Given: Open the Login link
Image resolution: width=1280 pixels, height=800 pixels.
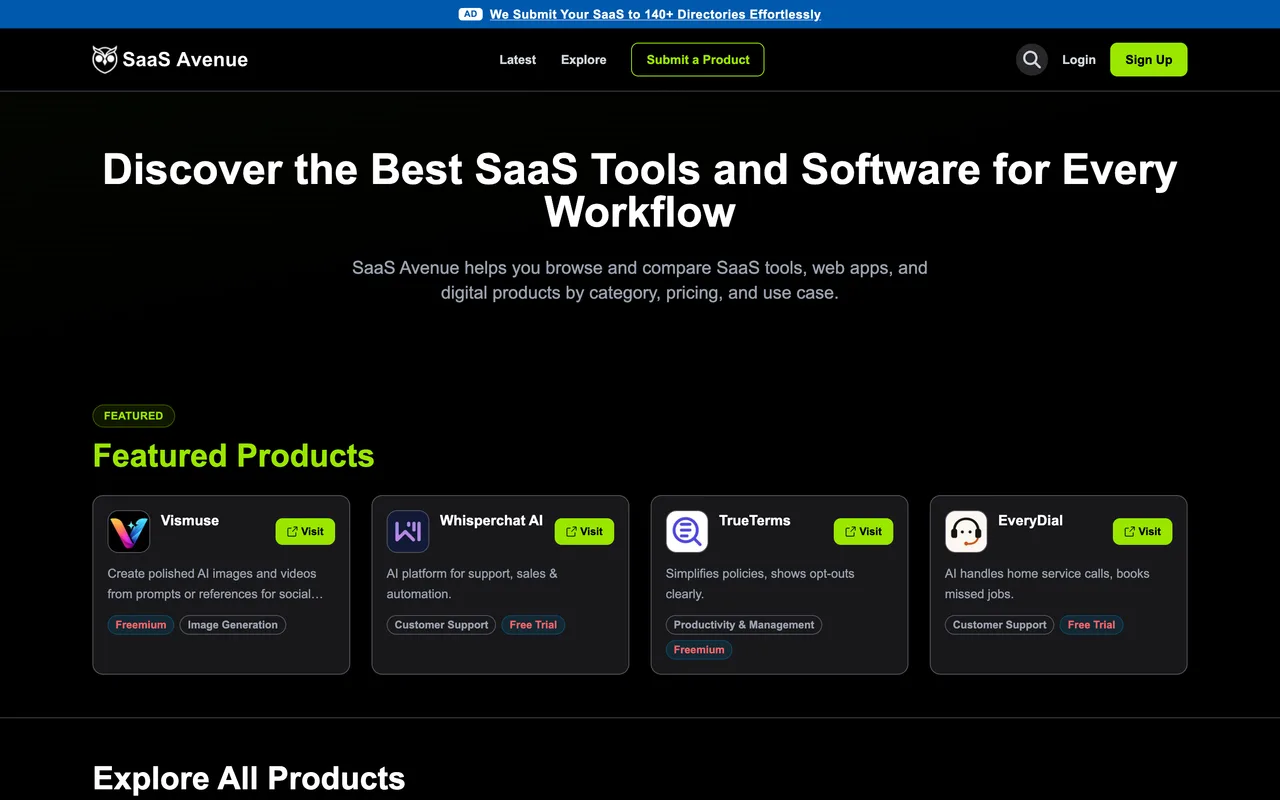Looking at the screenshot, I should (x=1079, y=60).
